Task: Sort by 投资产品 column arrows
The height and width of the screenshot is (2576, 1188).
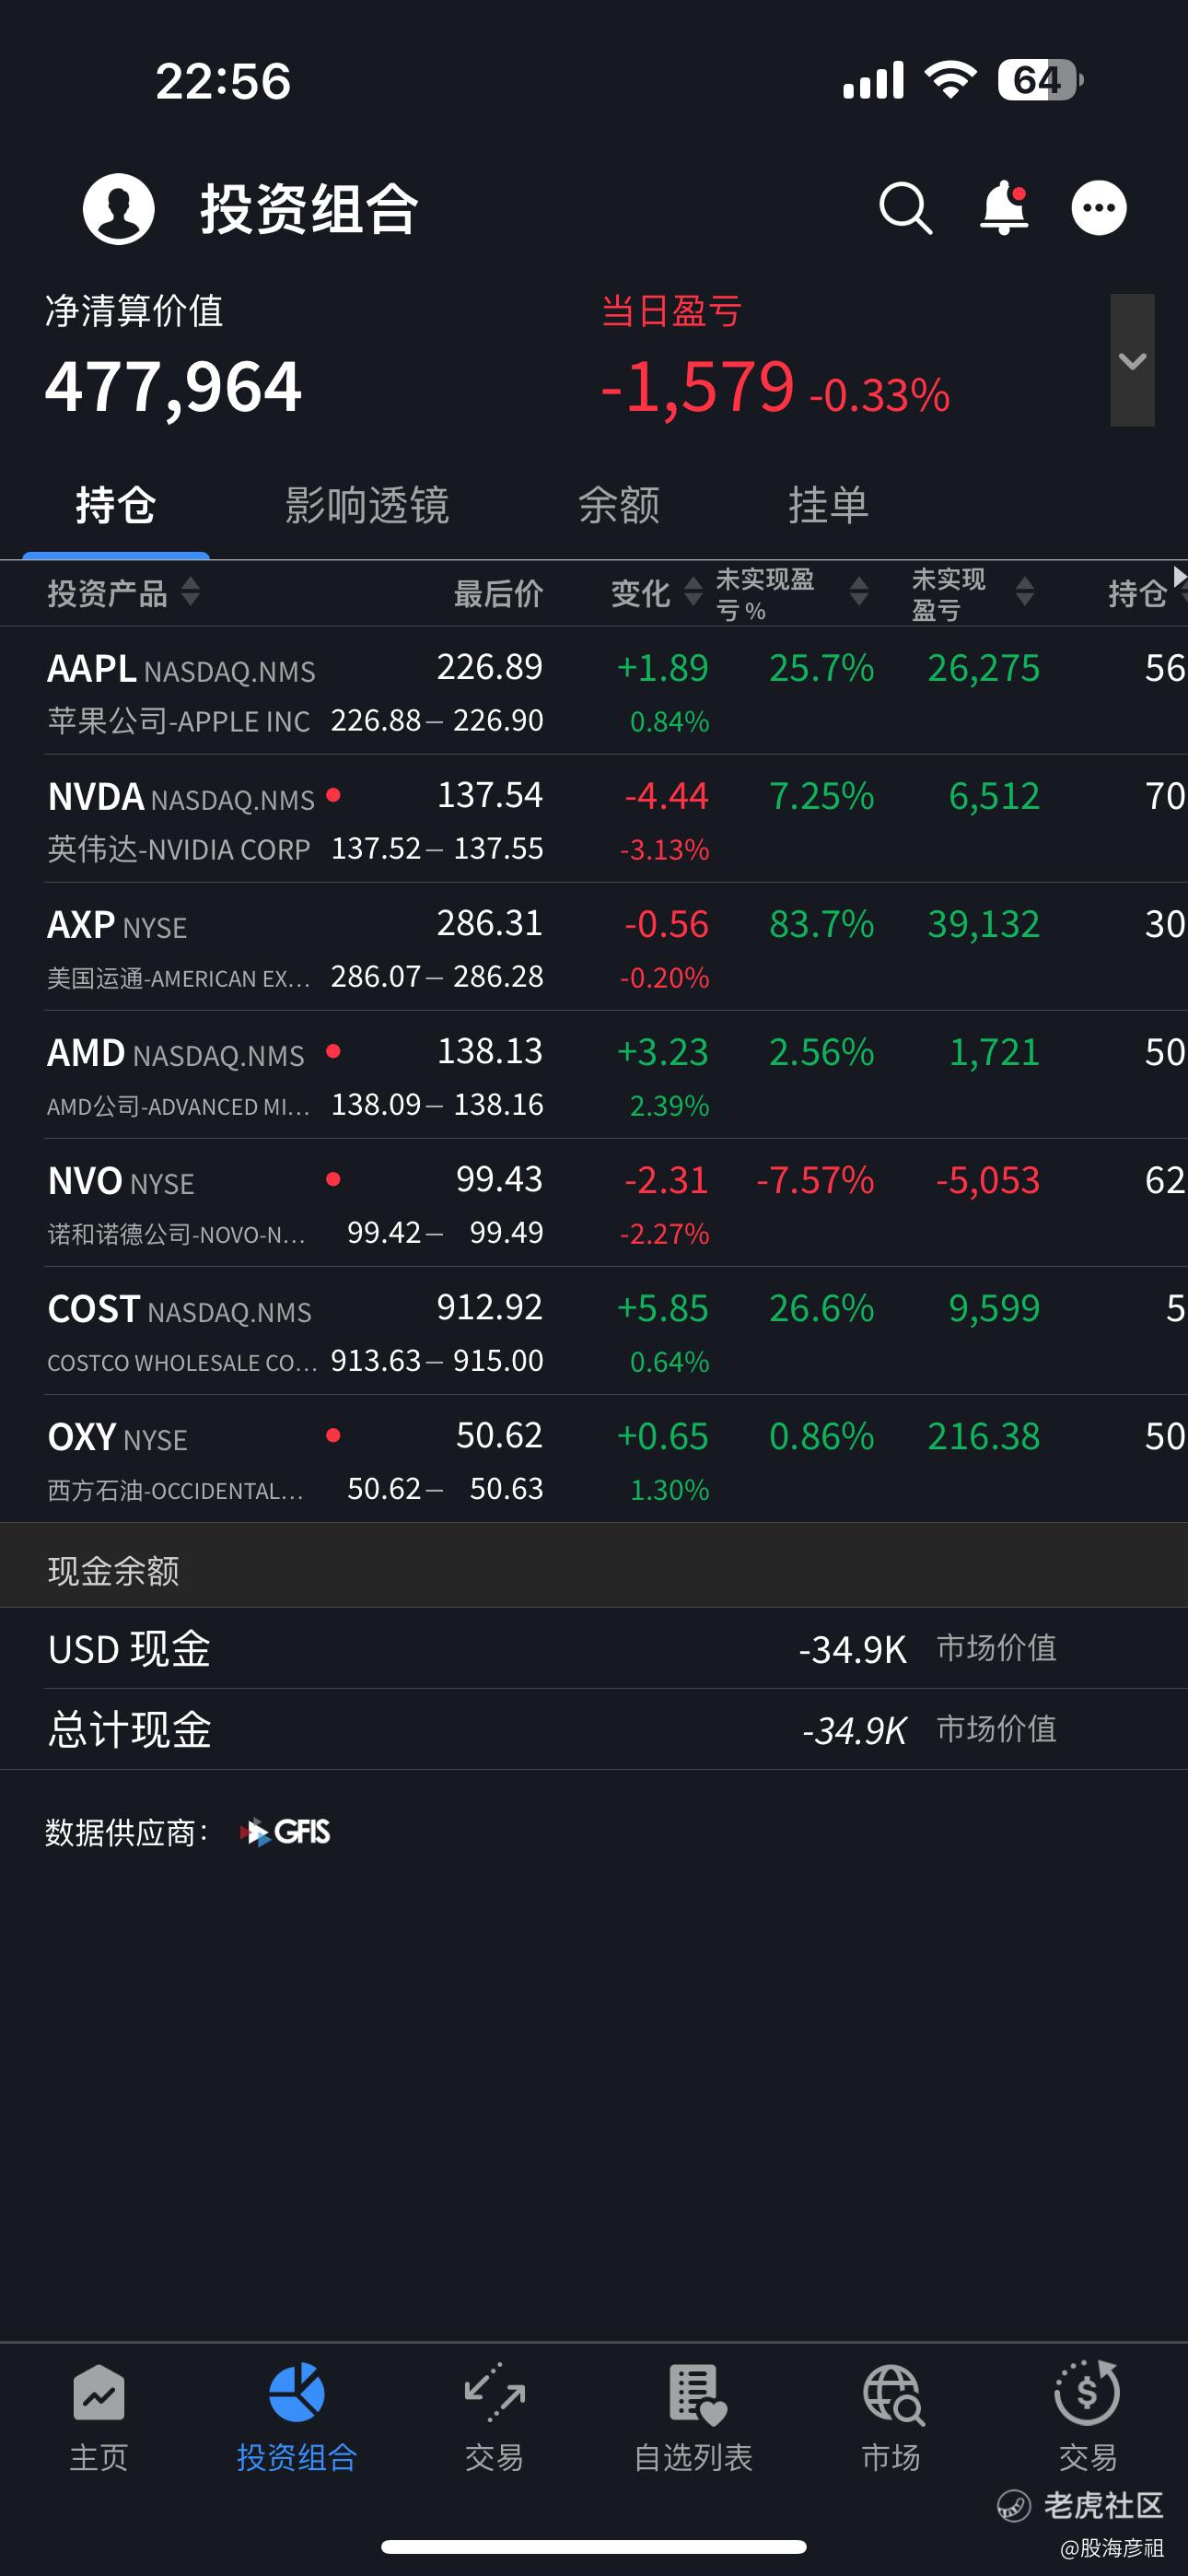Action: click(x=190, y=592)
